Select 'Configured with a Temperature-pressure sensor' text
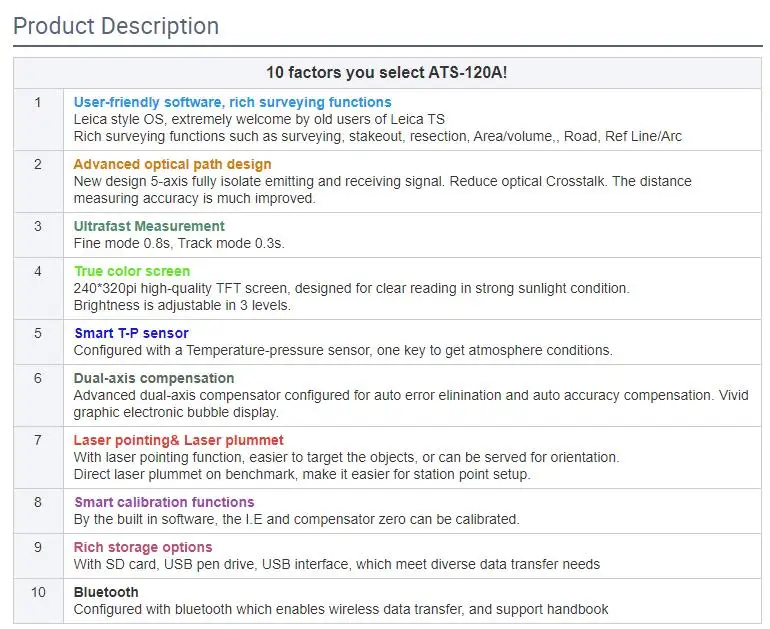 click(343, 350)
